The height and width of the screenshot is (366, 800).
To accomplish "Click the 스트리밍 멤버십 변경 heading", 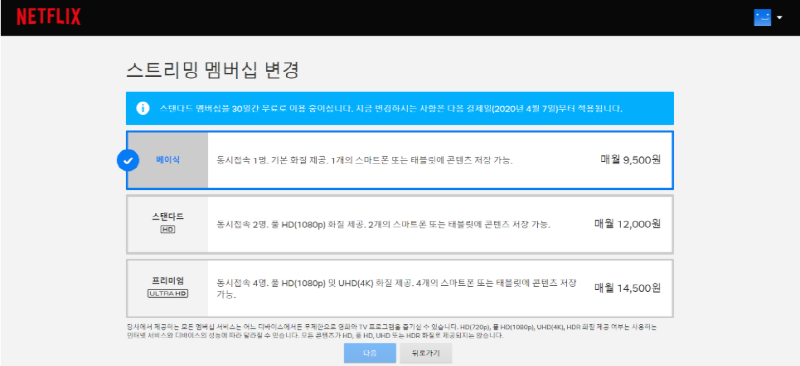I will coord(212,70).
